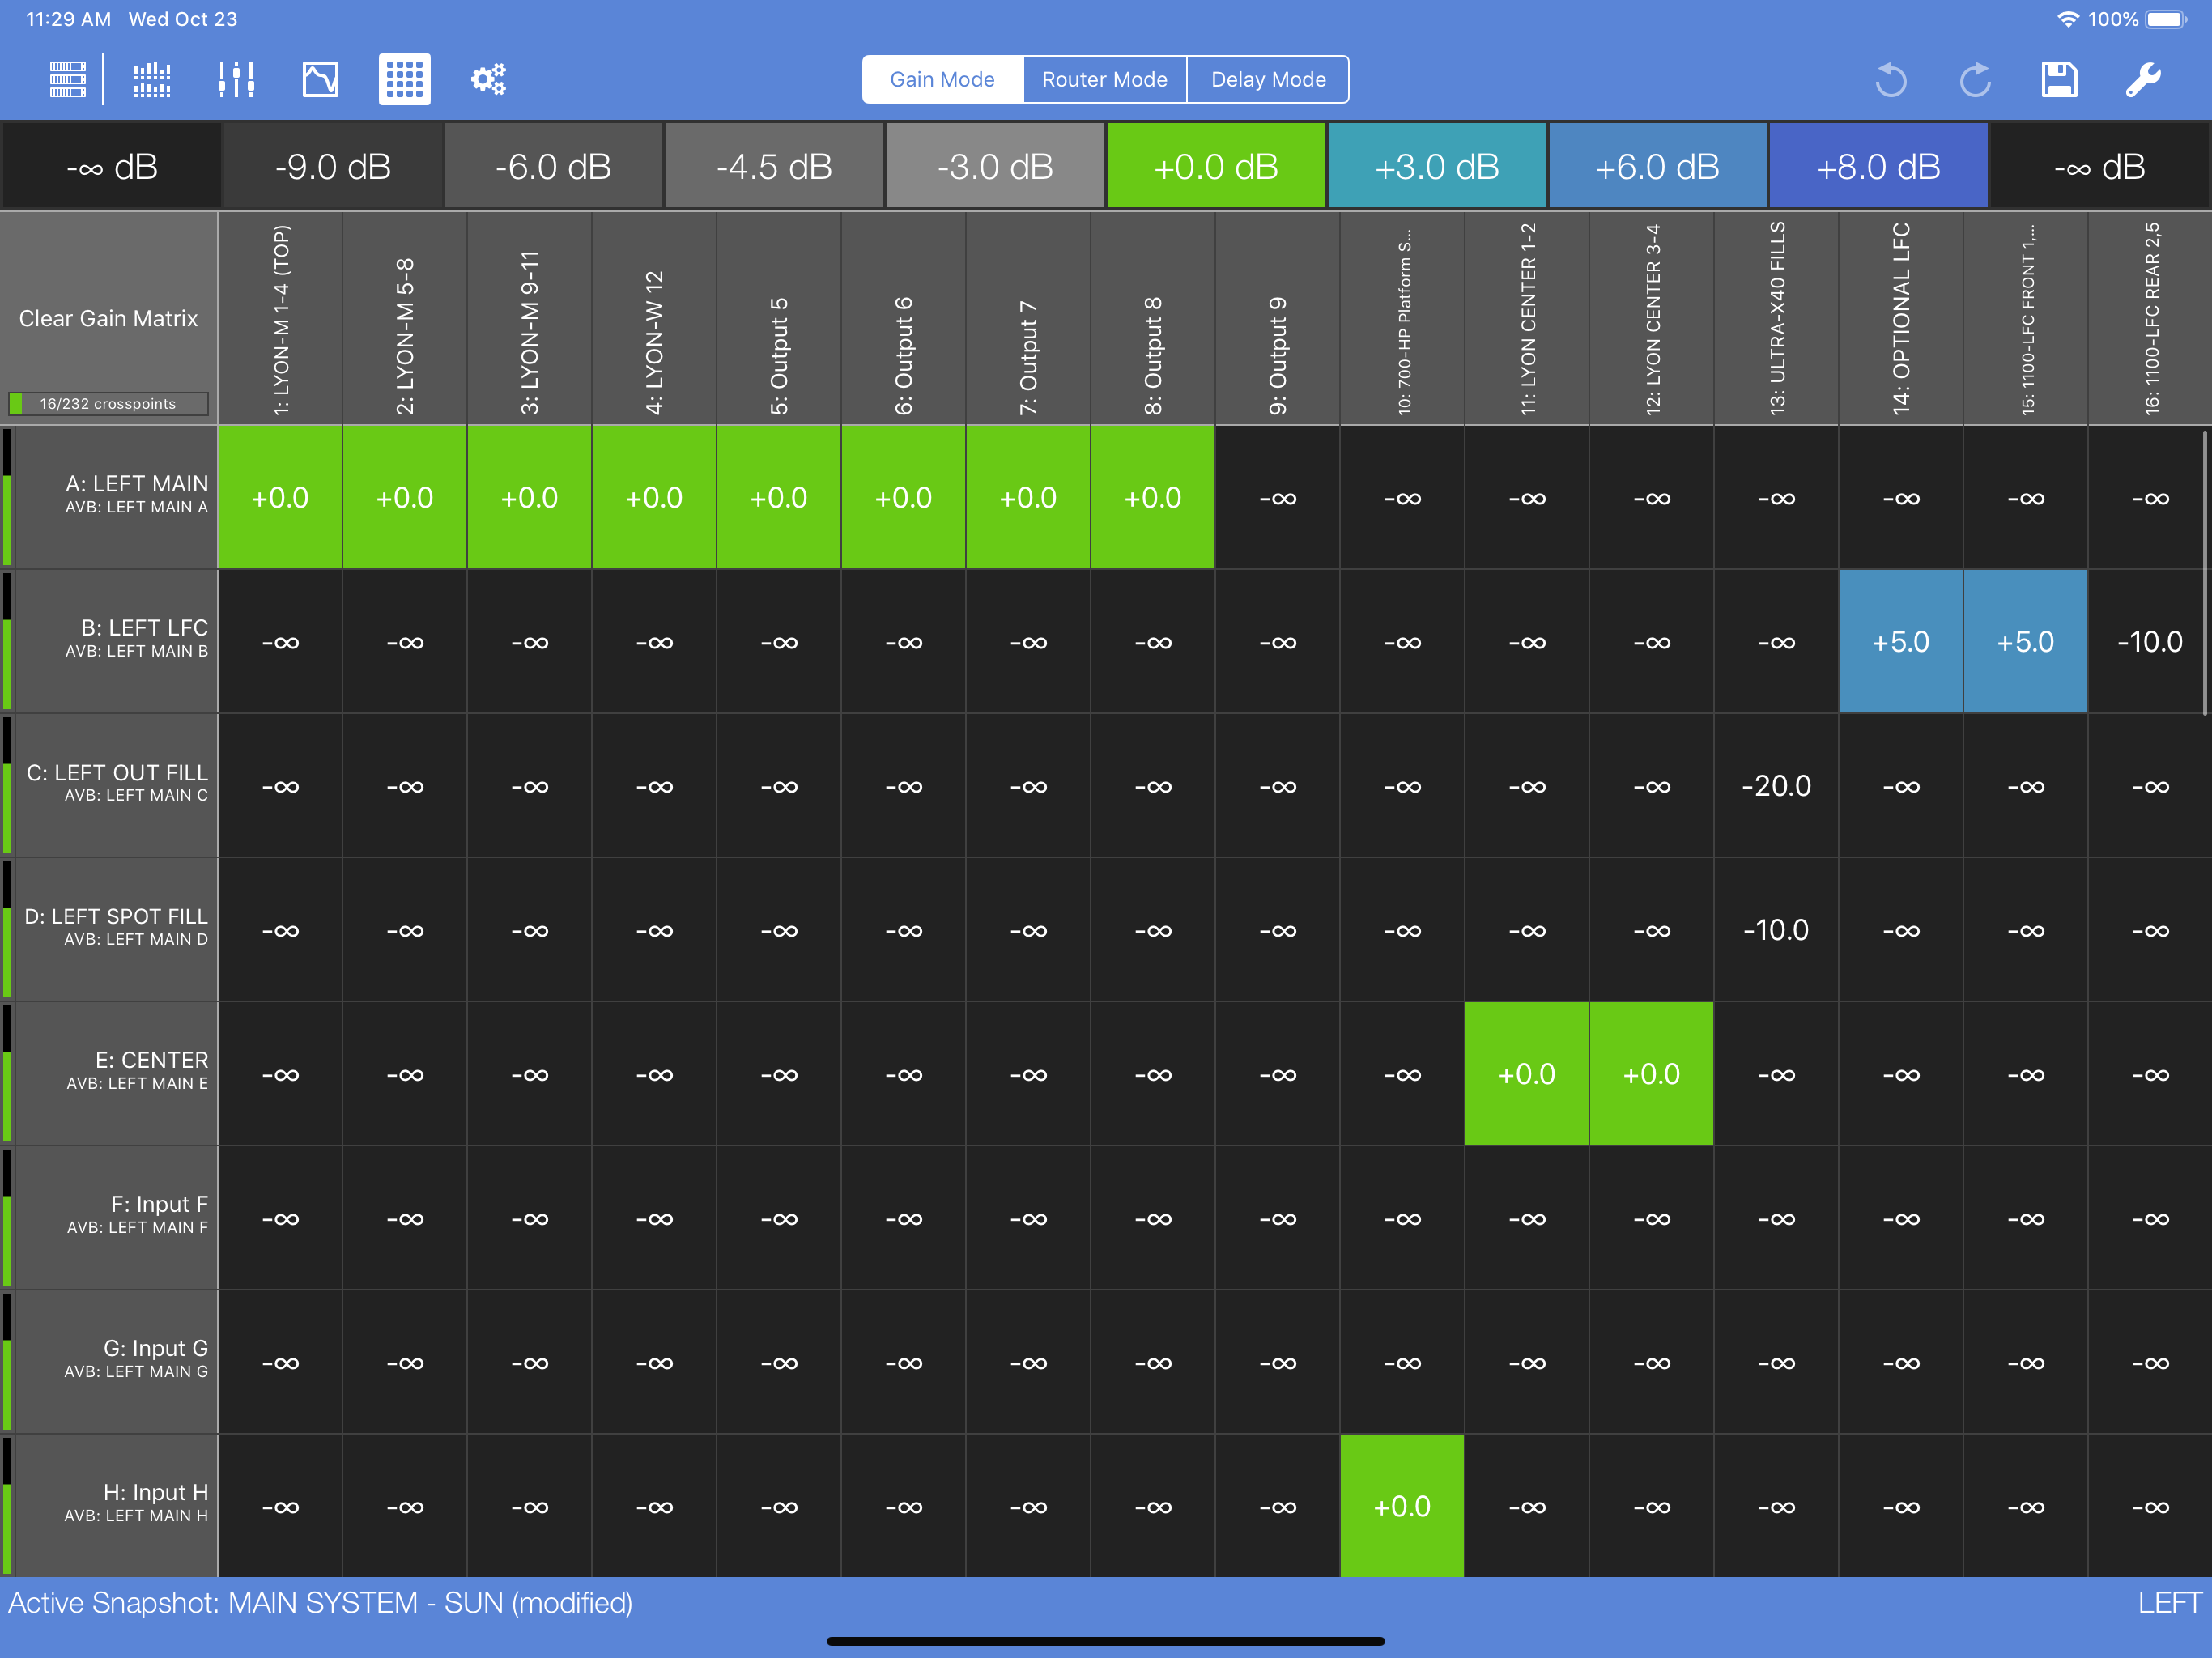Tap the crosspoint Input F to Output 5
This screenshot has width=2212, height=1658.
point(779,1217)
